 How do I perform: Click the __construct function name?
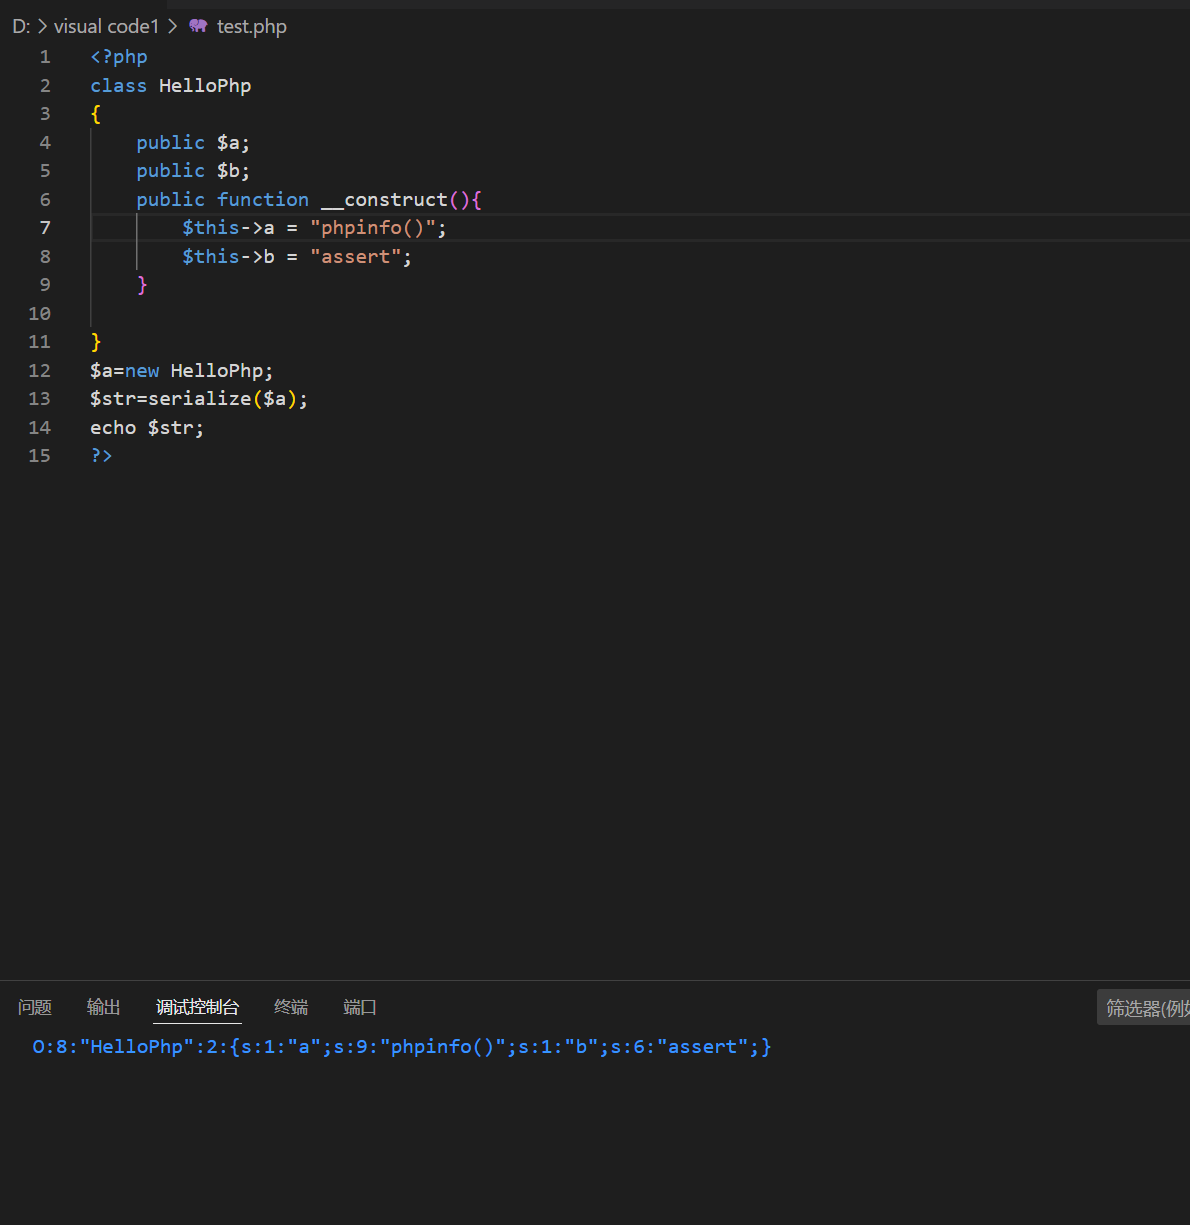point(384,200)
